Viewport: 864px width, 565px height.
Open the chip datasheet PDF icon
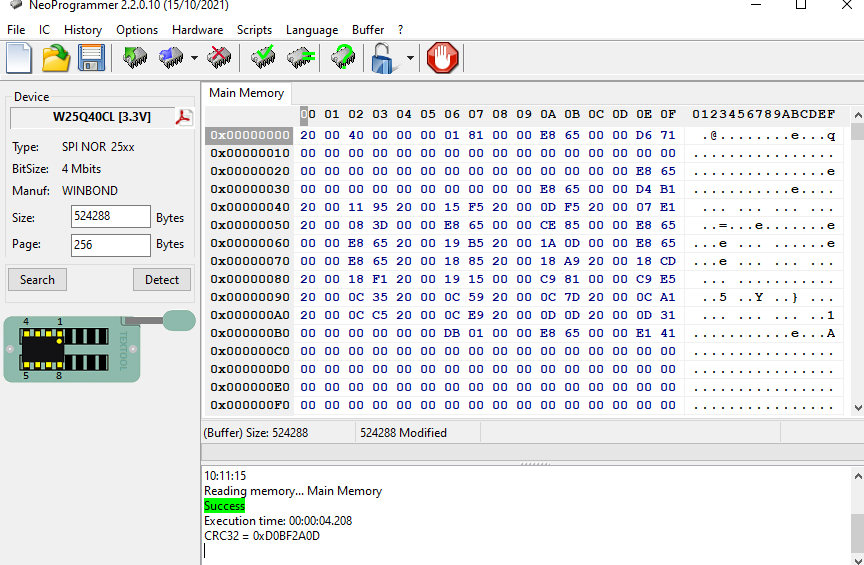[x=184, y=117]
